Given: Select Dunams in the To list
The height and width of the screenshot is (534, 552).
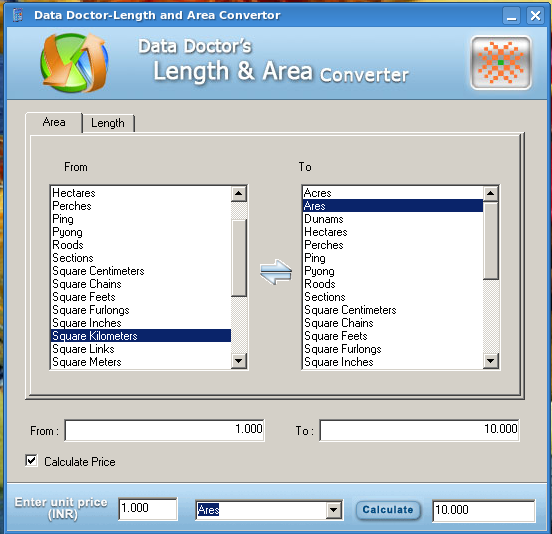Looking at the screenshot, I should point(324,219).
